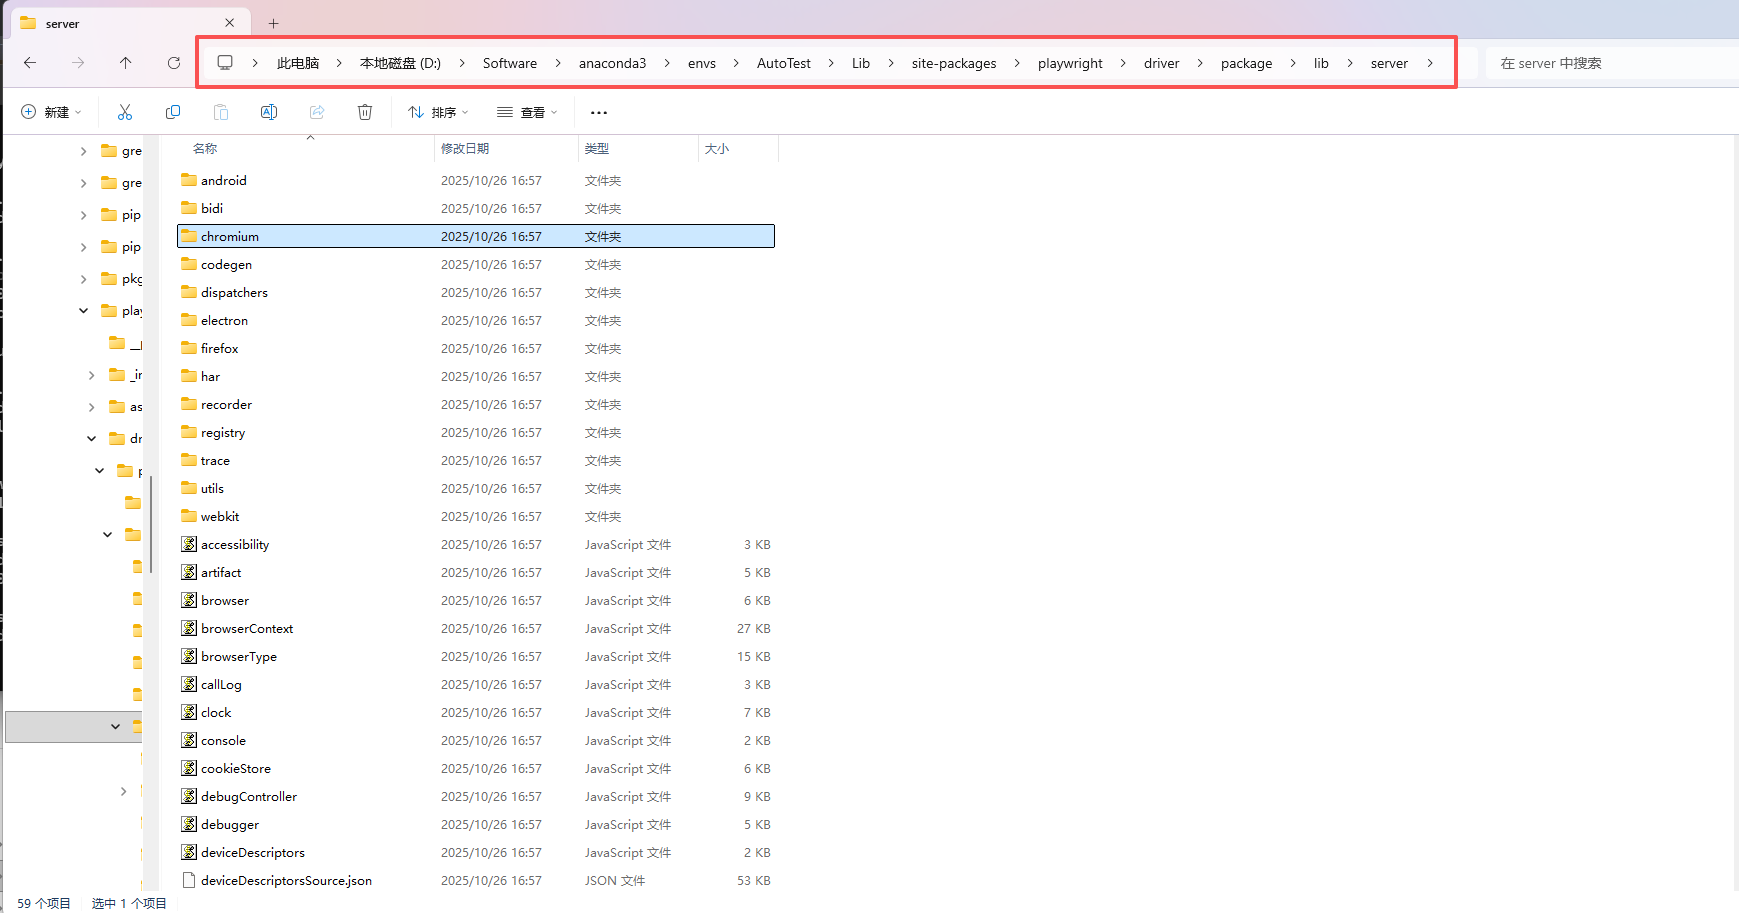
Task: Click the file size 27 KB for browserContext
Action: point(754,629)
